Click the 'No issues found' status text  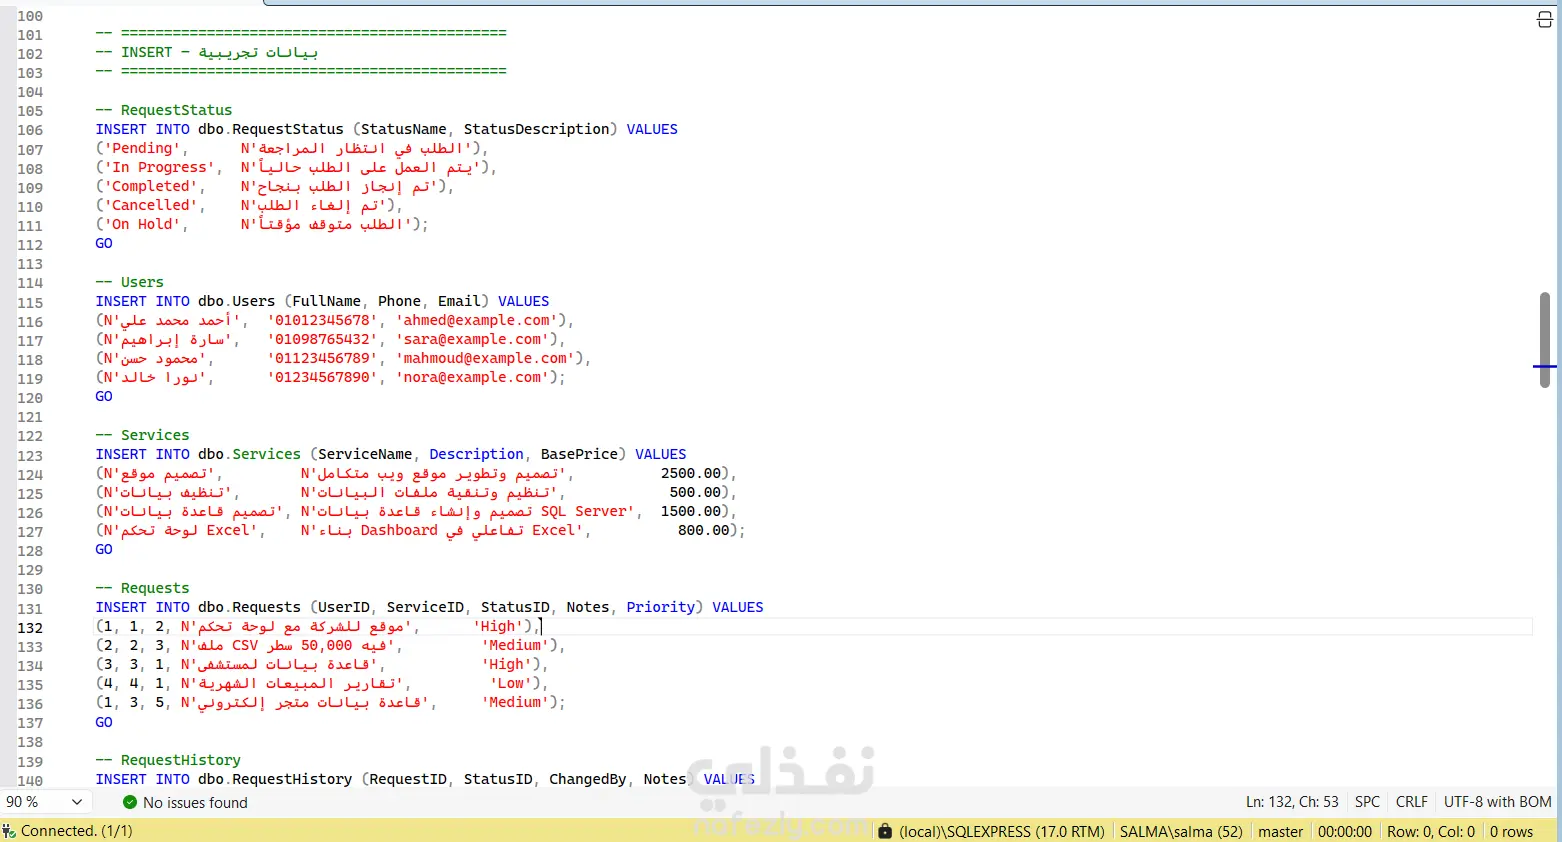(x=195, y=803)
